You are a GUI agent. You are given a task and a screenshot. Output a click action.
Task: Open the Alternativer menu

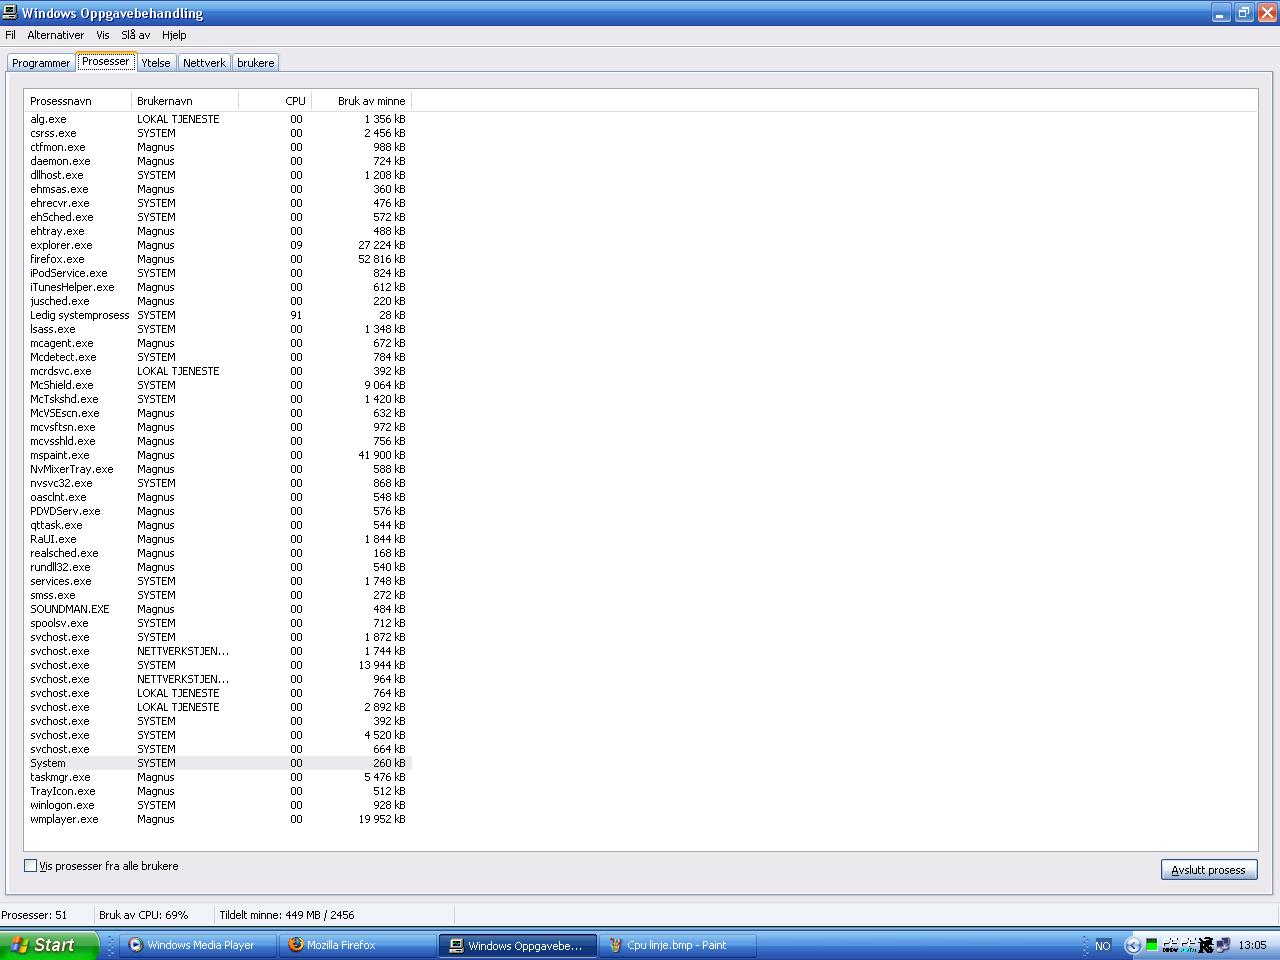tap(55, 35)
